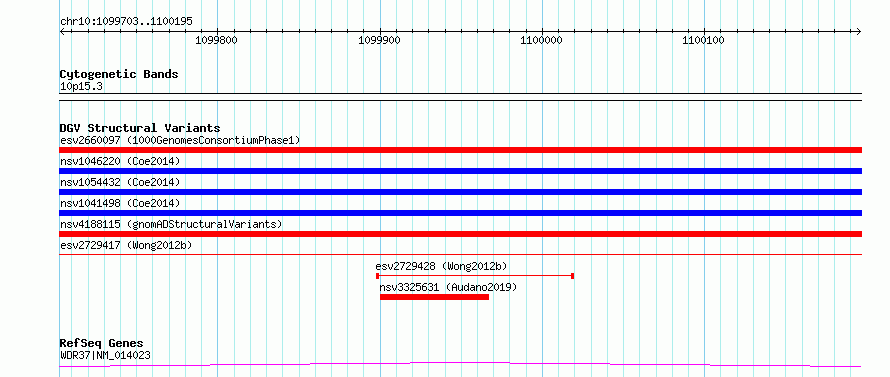Click the magenta WDR37 gene line
Image resolution: width=890 pixels, height=377 pixels.
[x=460, y=364]
